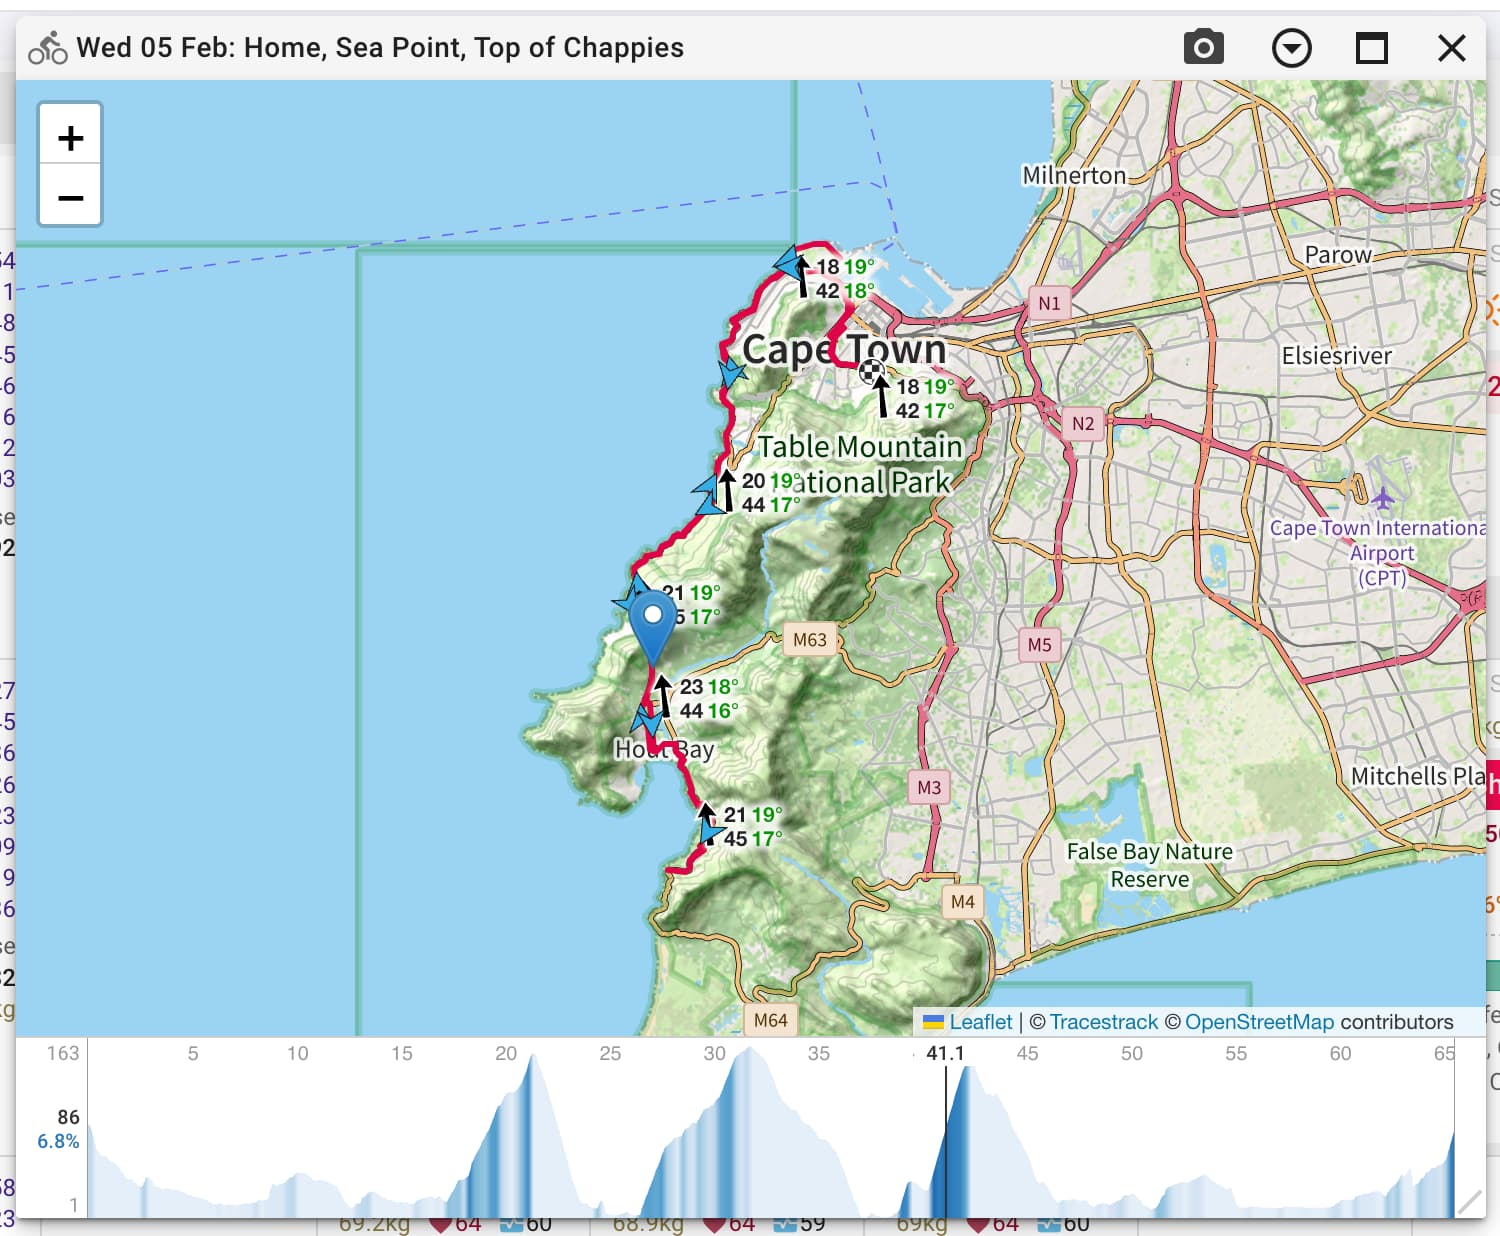The height and width of the screenshot is (1236, 1500).
Task: Click the M64 road shield
Action: (770, 1019)
